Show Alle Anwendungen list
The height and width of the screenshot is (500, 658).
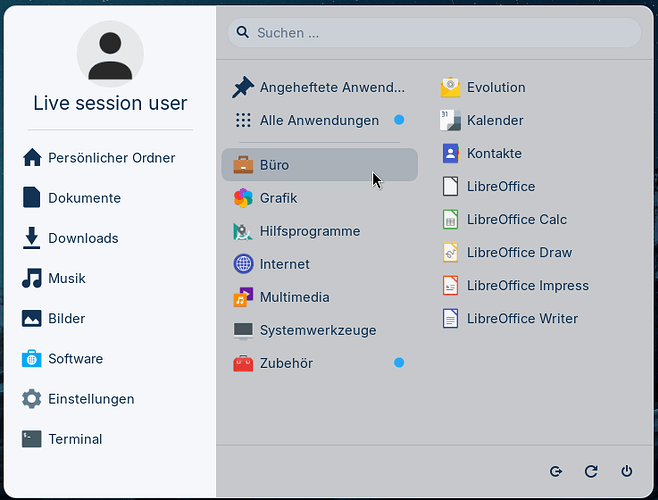coord(320,120)
